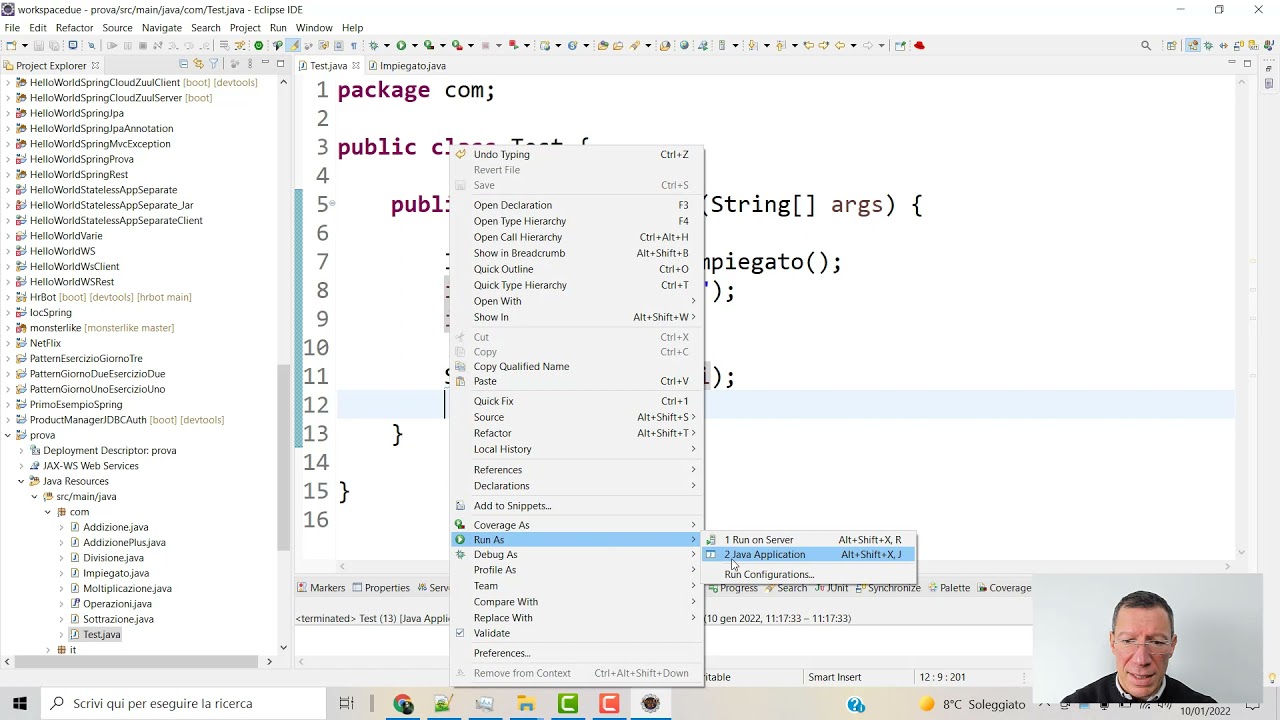This screenshot has width=1280, height=720.
Task: Click the Windows Start button
Action: pos(19,704)
